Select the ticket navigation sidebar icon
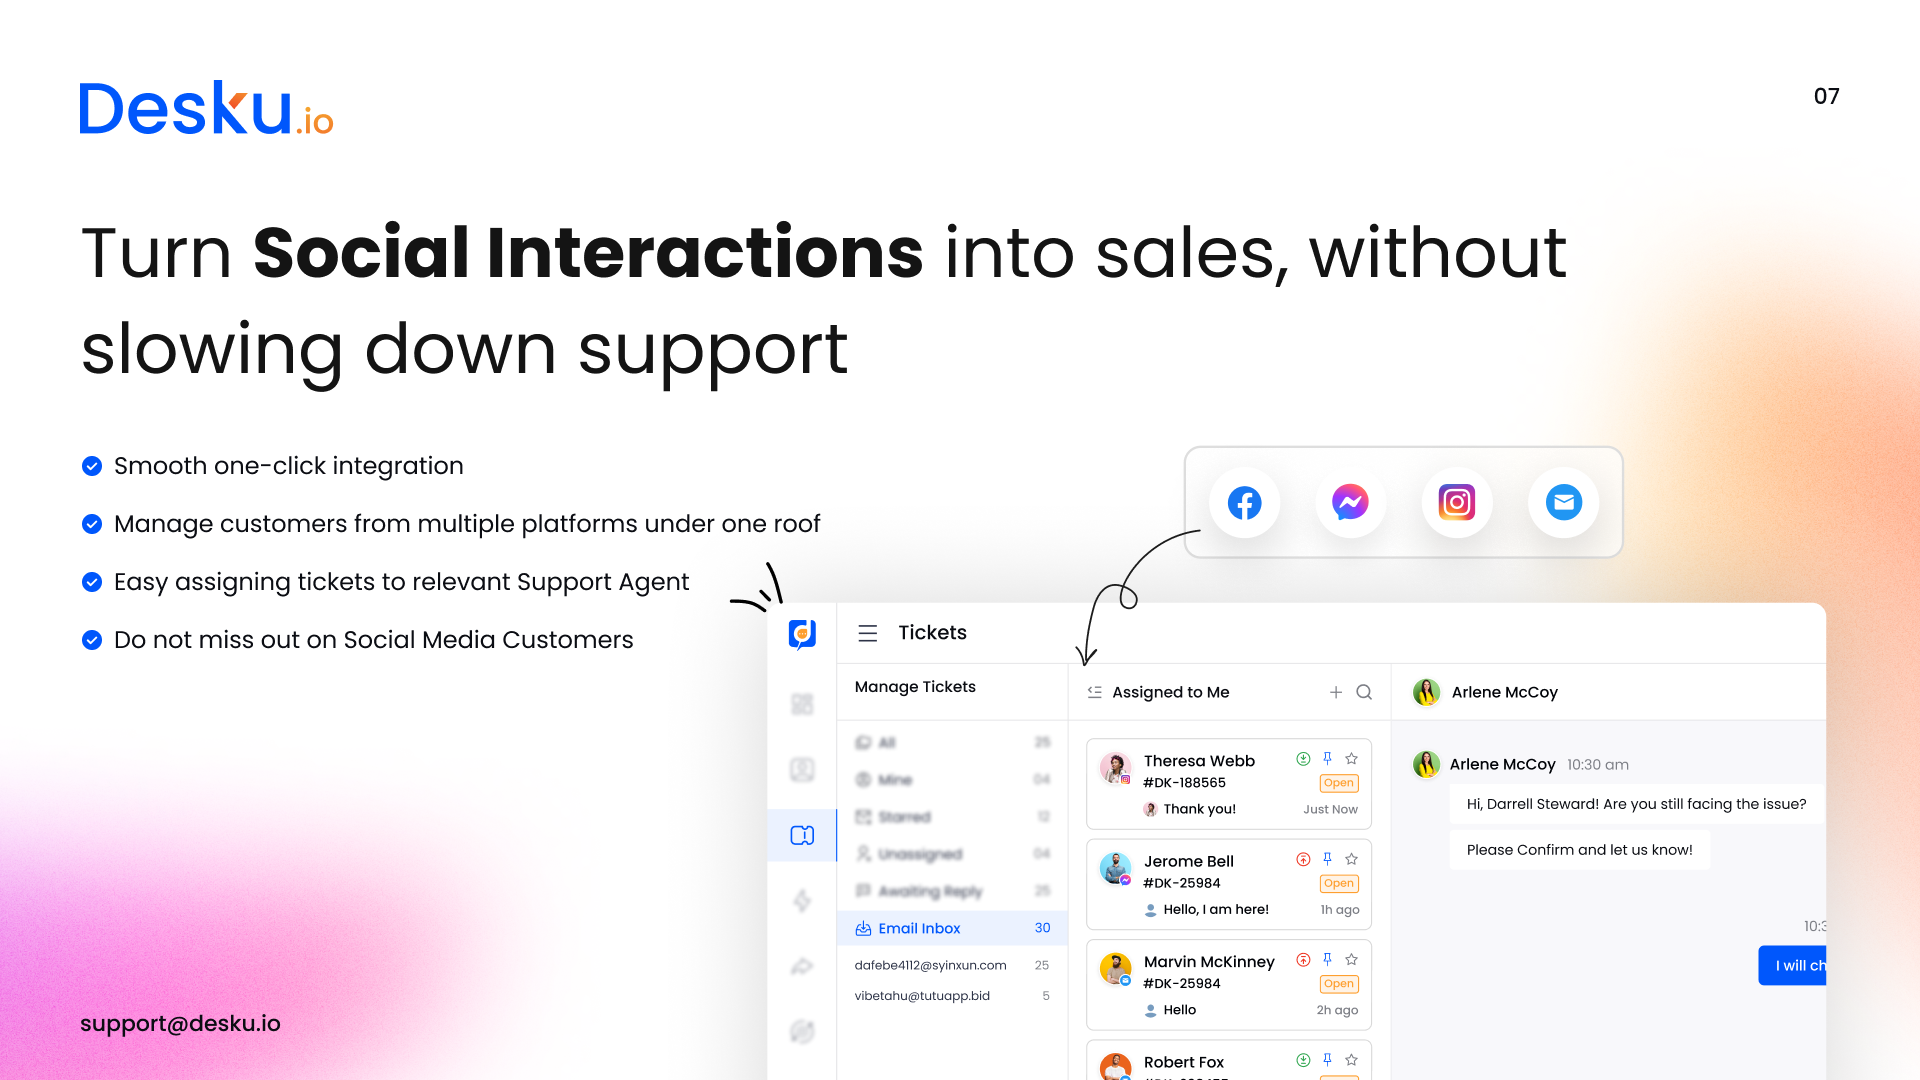Image resolution: width=1920 pixels, height=1080 pixels. click(x=803, y=835)
